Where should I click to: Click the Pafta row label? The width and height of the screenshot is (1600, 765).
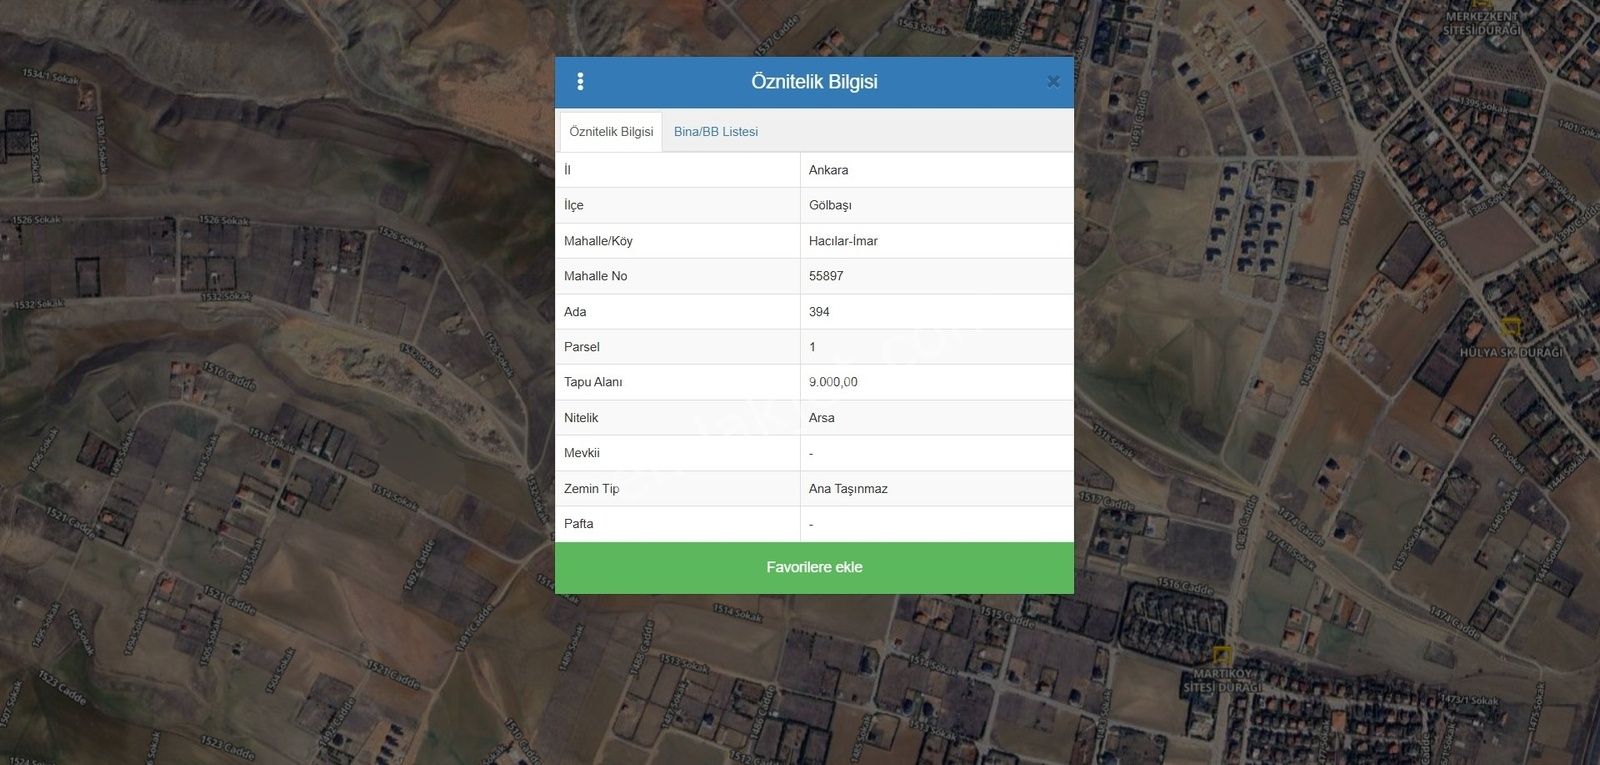click(579, 524)
